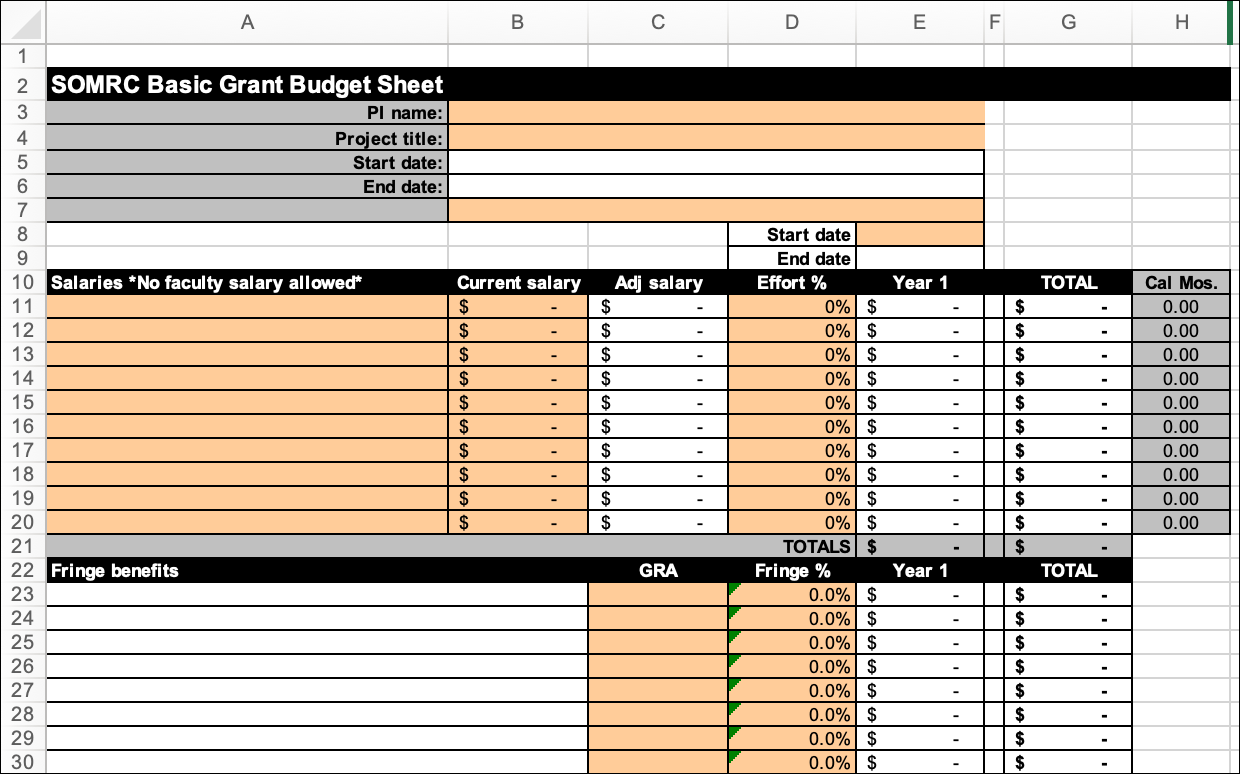Click the white input cell beside Start date: in row 5
Viewport: 1240px width, 774px height.
point(716,162)
